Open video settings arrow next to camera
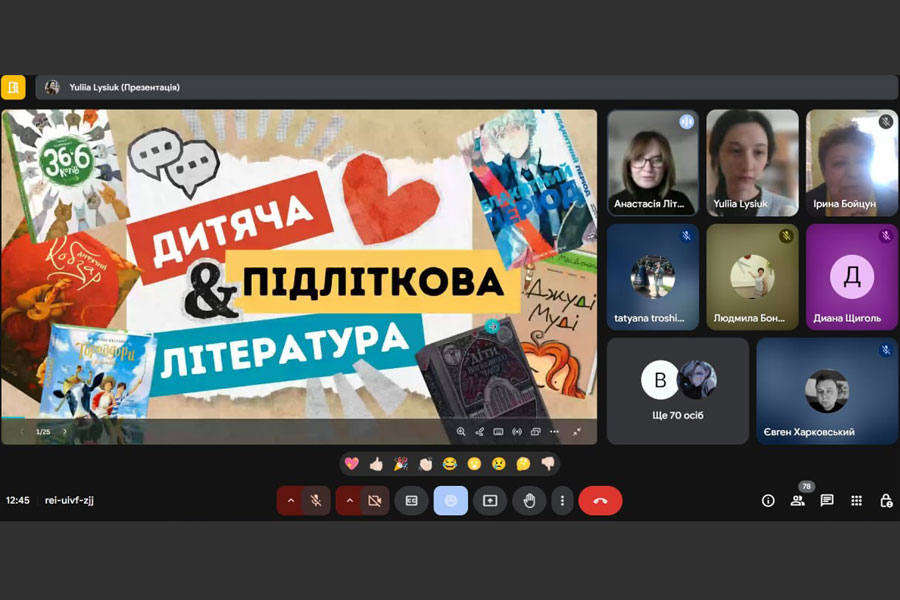This screenshot has width=900, height=600. pyautogui.click(x=350, y=501)
